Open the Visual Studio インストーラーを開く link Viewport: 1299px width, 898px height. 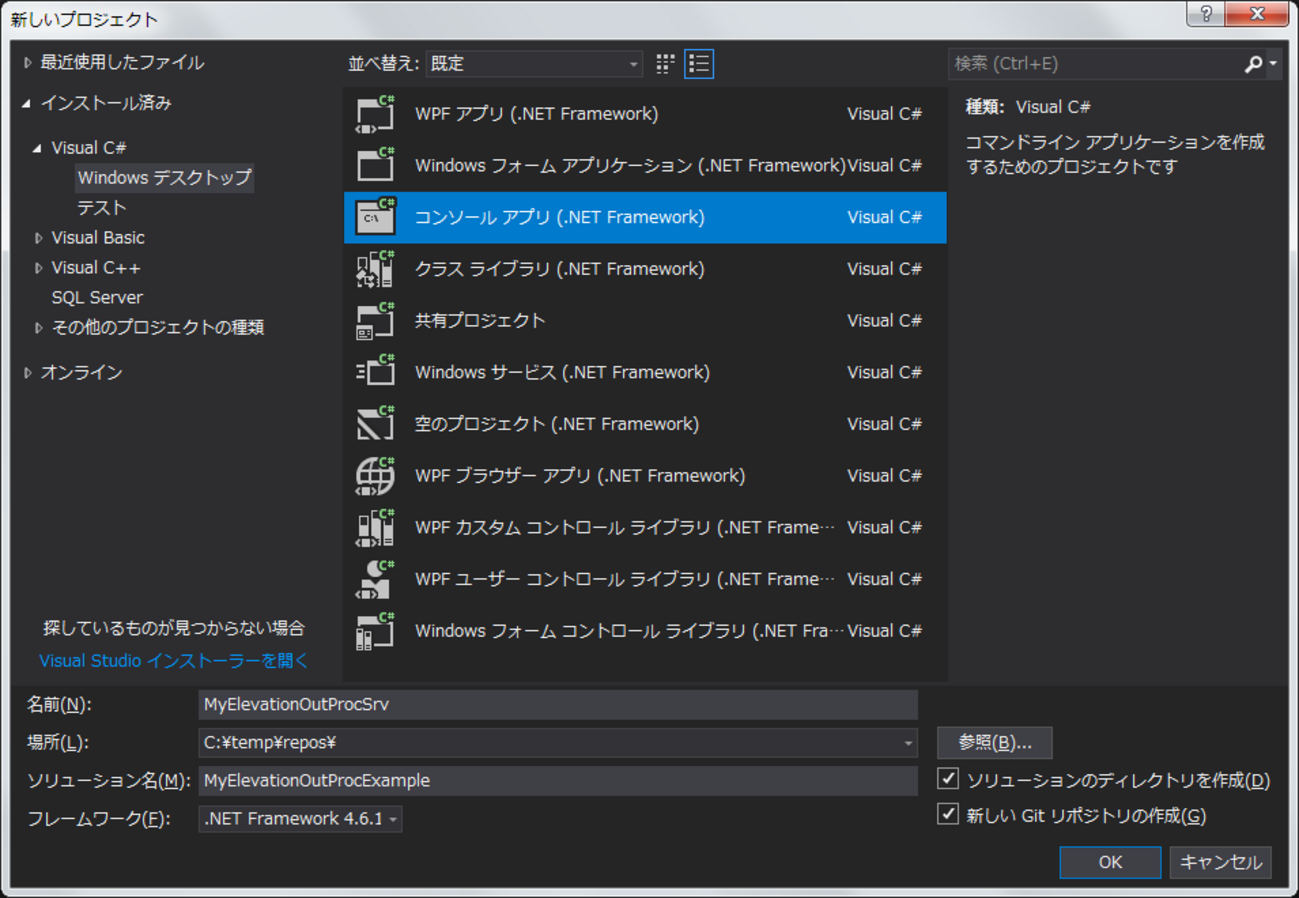174,661
